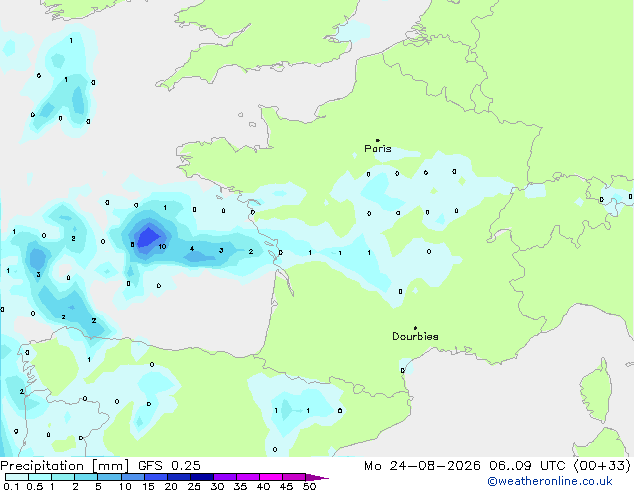This screenshot has width=634, height=490.
Task: Select the dot marker above Dourbies
Action: [x=415, y=328]
